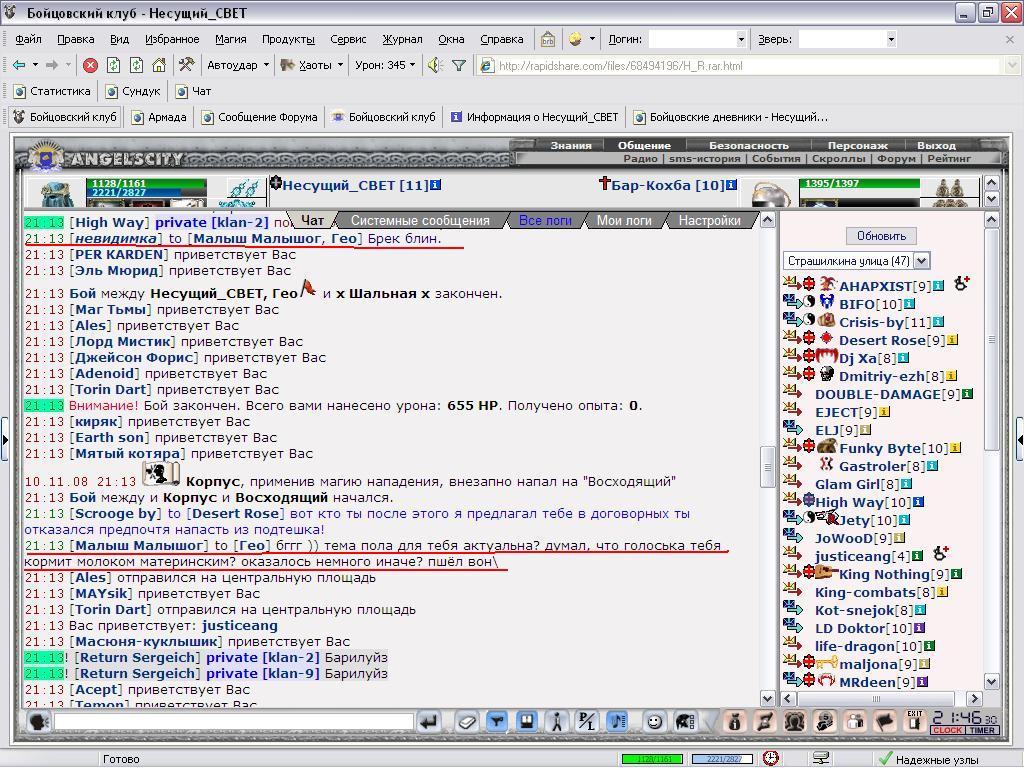Viewport: 1024px width, 768px height.
Task: Open Сервис menu
Action: click(x=348, y=39)
